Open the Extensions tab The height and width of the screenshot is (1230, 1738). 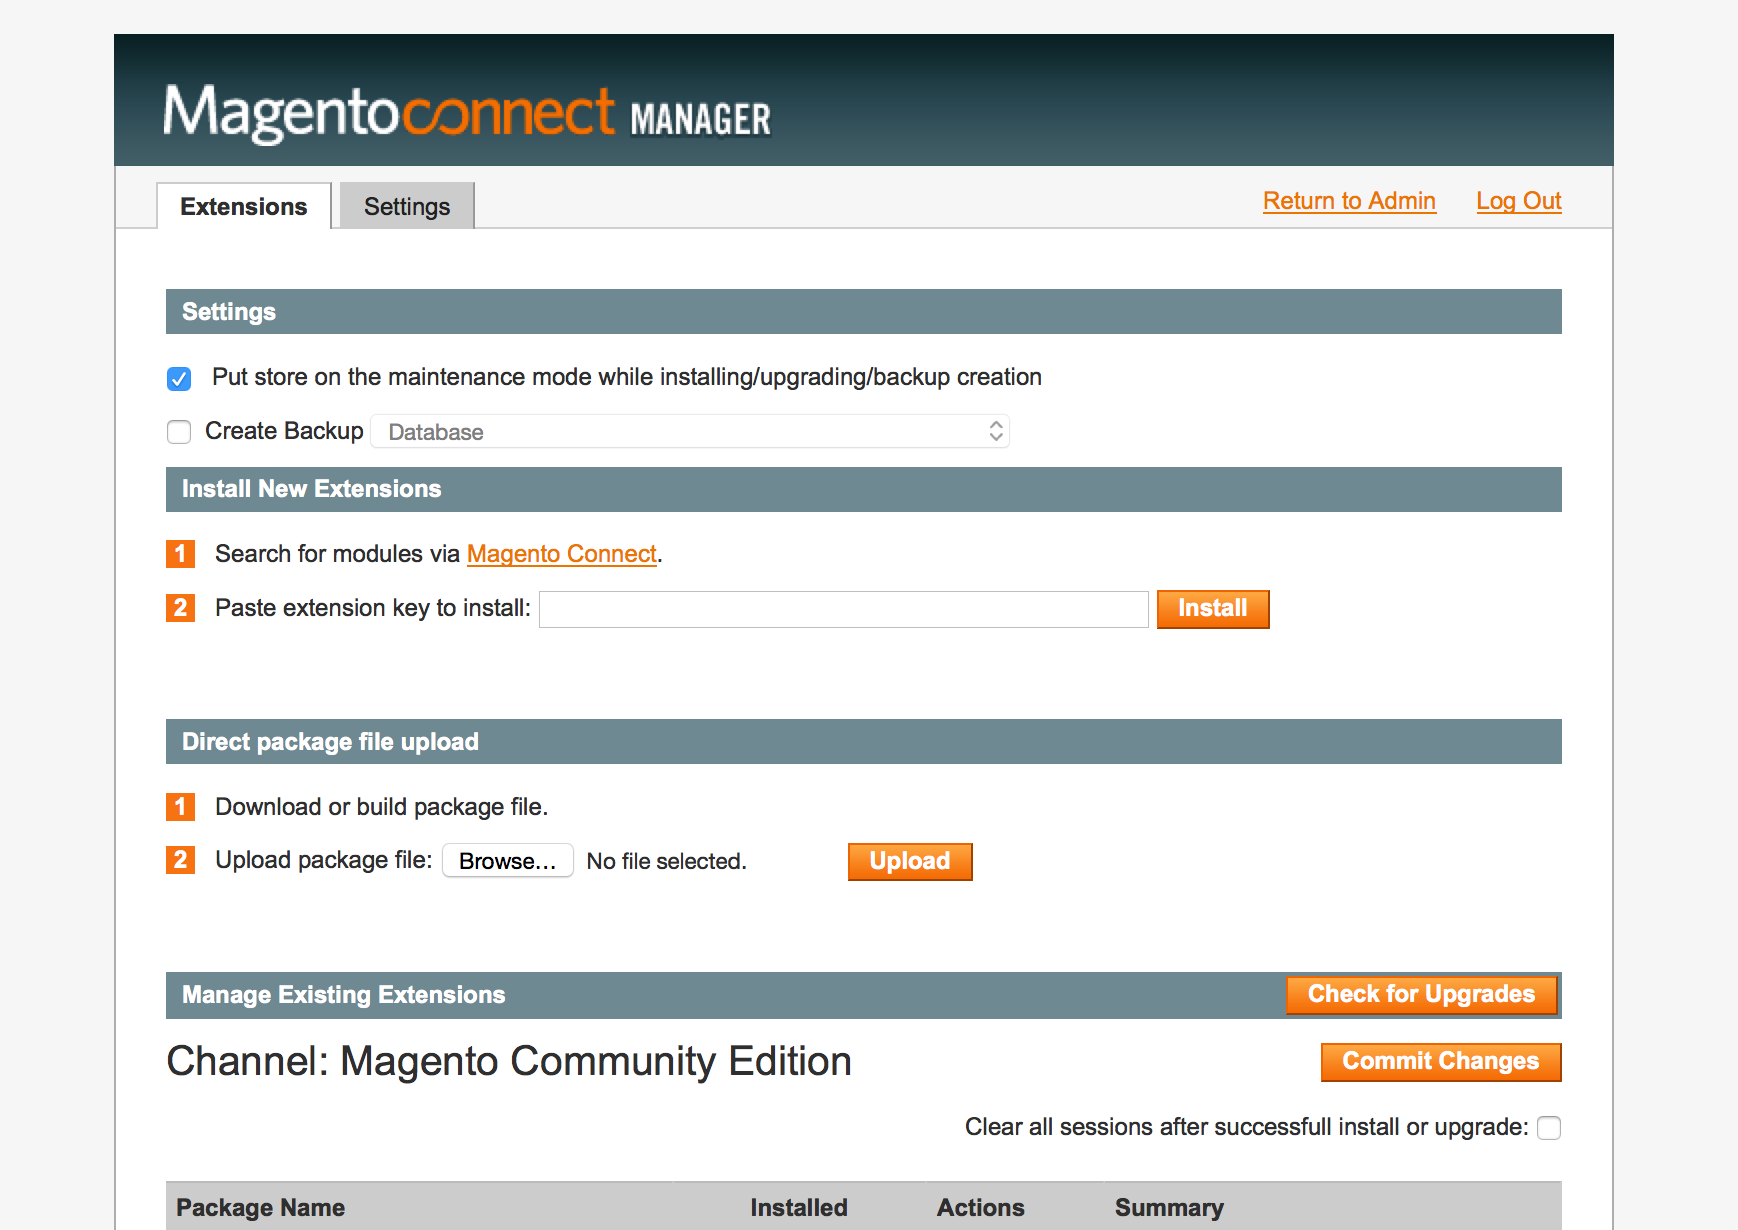point(244,206)
